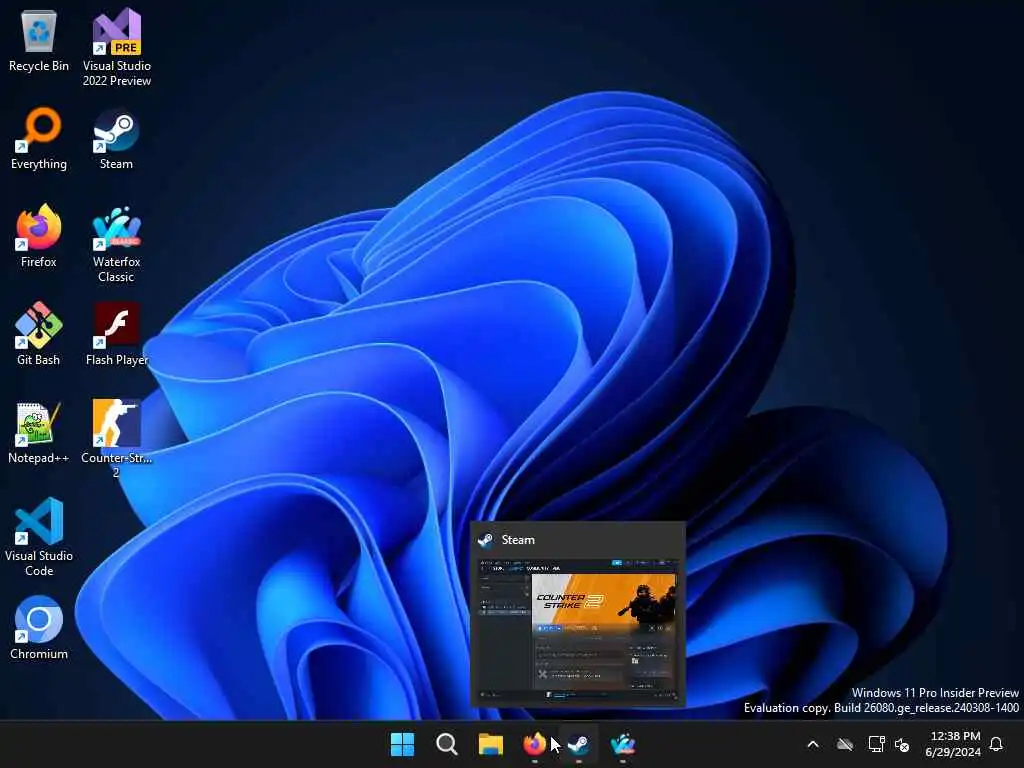Open File Explorer from the taskbar
The height and width of the screenshot is (768, 1024).
pyautogui.click(x=490, y=744)
